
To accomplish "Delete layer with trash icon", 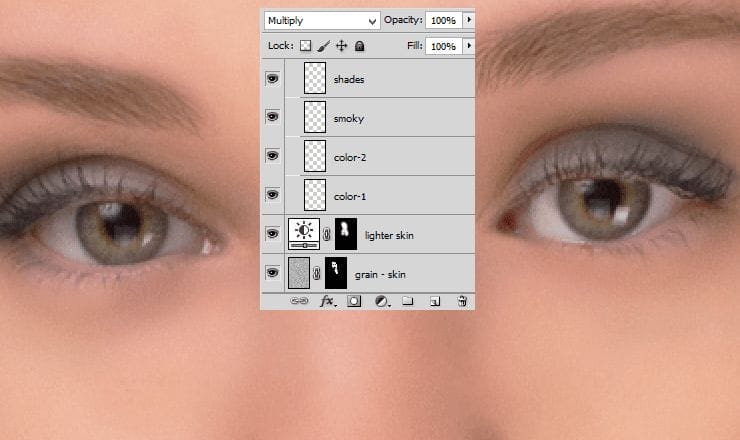I will (x=461, y=300).
